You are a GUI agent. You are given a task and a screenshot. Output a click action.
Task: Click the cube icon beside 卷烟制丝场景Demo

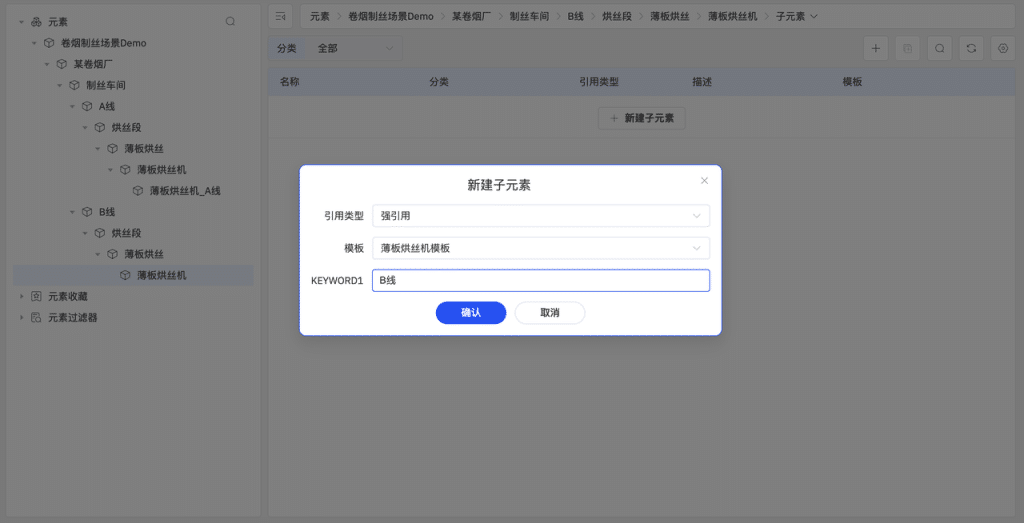click(x=49, y=43)
